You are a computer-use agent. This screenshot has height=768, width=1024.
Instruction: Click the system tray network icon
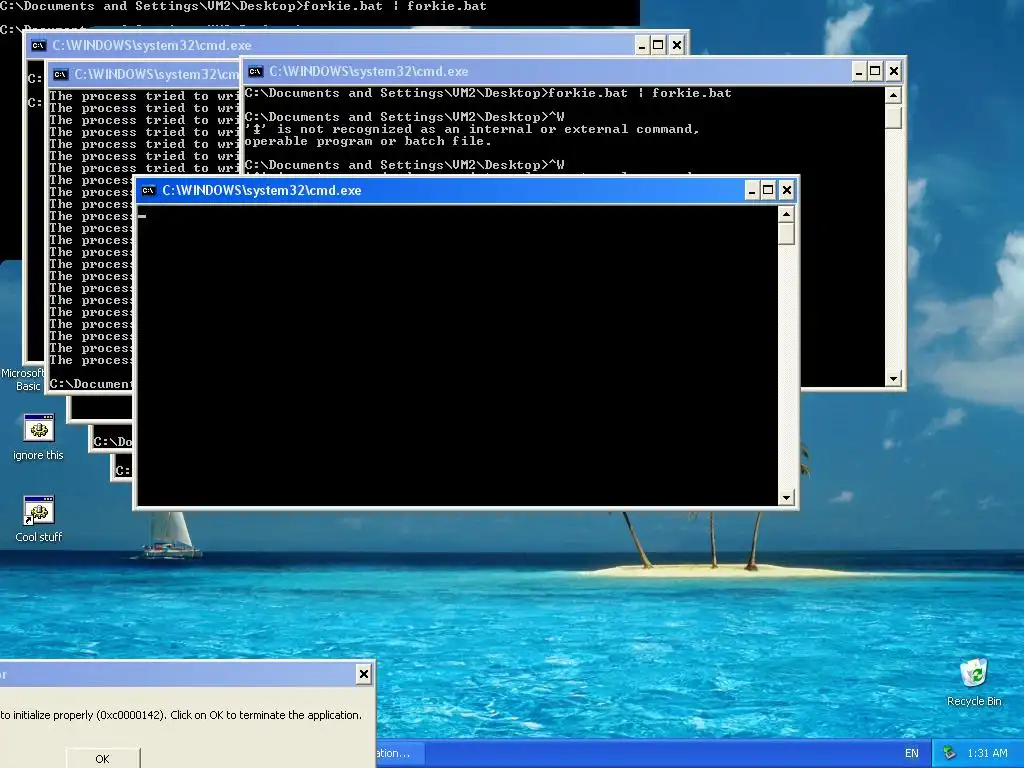(950, 753)
